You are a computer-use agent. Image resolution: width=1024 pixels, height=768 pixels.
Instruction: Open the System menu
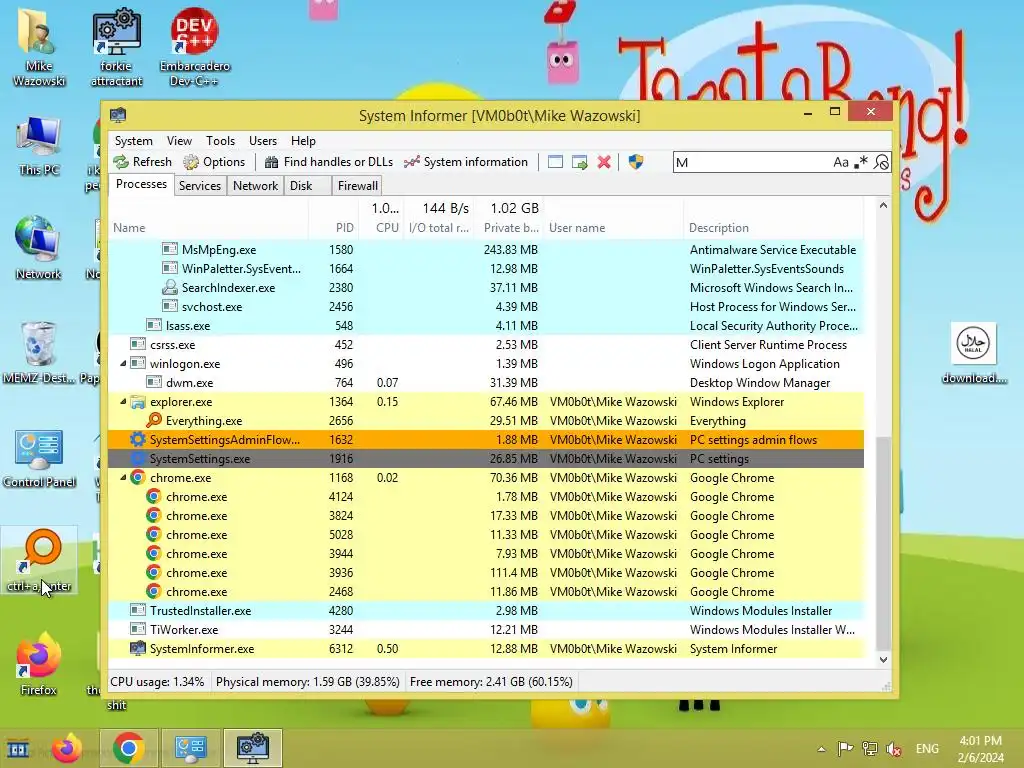(133, 140)
